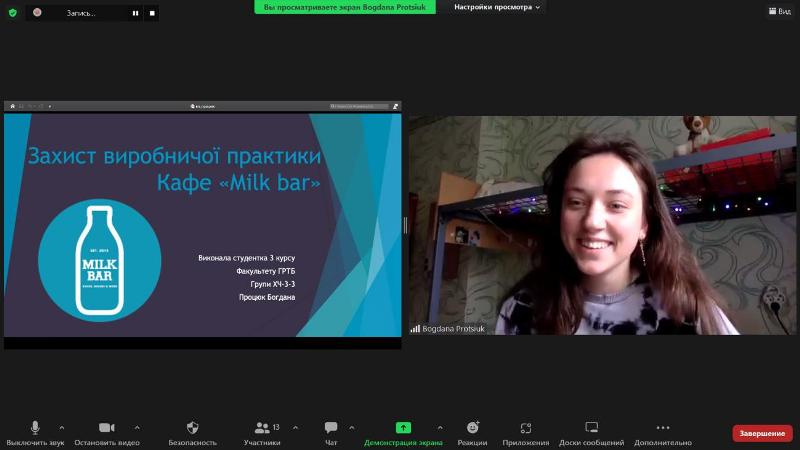Click 'Факультету ГРТБ' text on slide
This screenshot has height=450, width=800.
(x=265, y=271)
